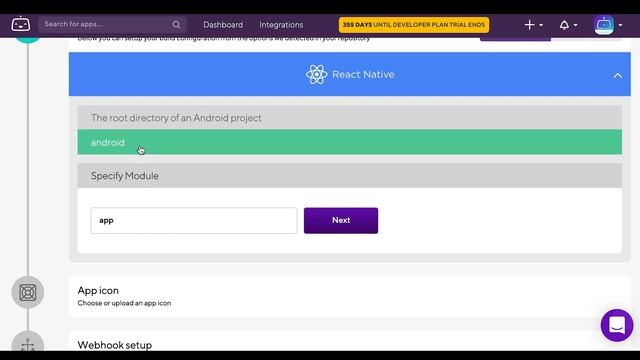Focus the Search for apps field

[x=113, y=24]
